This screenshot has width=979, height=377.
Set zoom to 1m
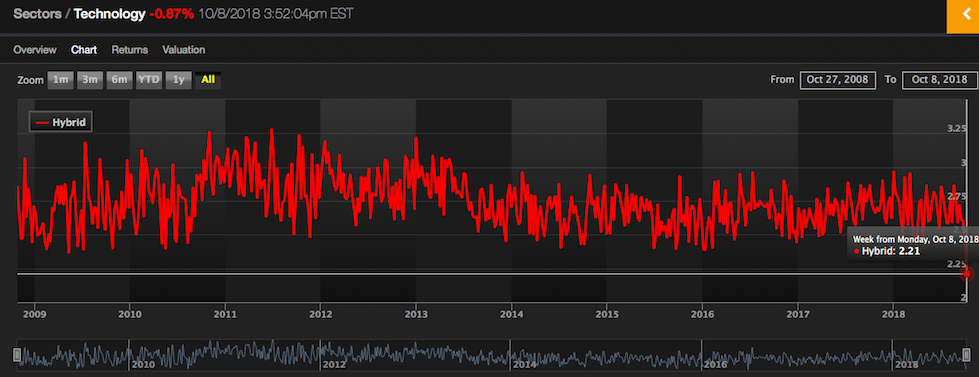pyautogui.click(x=61, y=80)
